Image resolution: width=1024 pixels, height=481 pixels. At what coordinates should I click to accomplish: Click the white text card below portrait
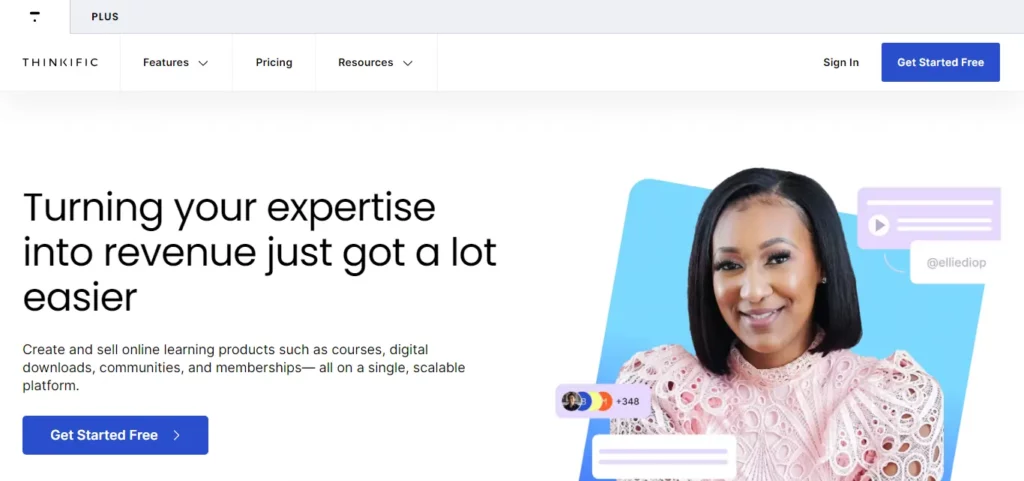tap(664, 457)
